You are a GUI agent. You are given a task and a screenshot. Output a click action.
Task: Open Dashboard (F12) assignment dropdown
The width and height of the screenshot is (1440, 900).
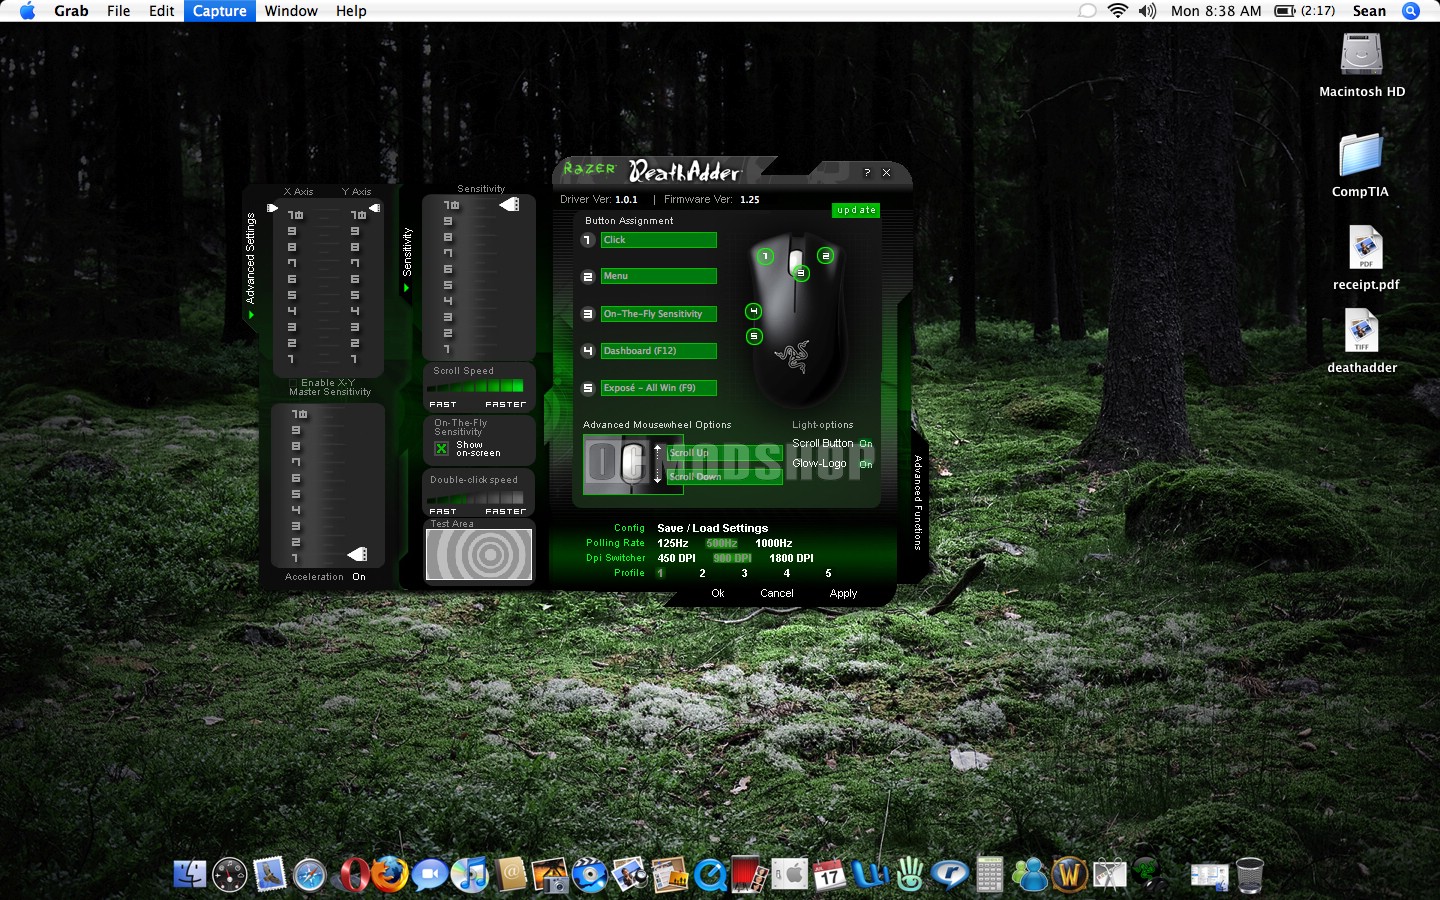[x=659, y=351]
